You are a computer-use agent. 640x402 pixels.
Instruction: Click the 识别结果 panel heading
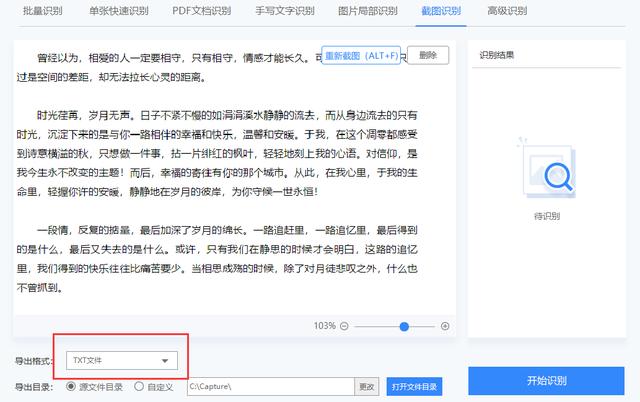[497, 55]
